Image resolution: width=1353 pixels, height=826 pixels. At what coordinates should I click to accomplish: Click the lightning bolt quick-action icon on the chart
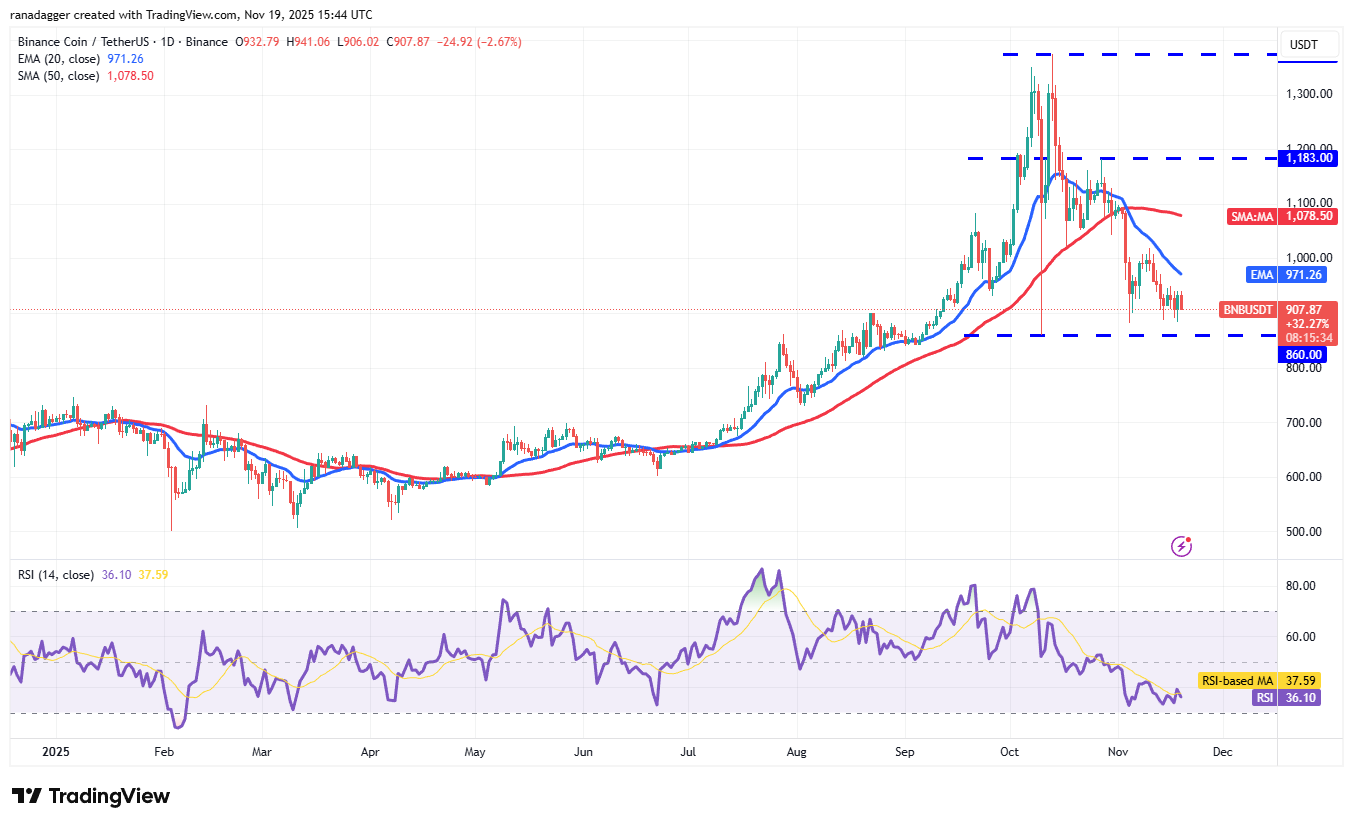click(x=1182, y=546)
